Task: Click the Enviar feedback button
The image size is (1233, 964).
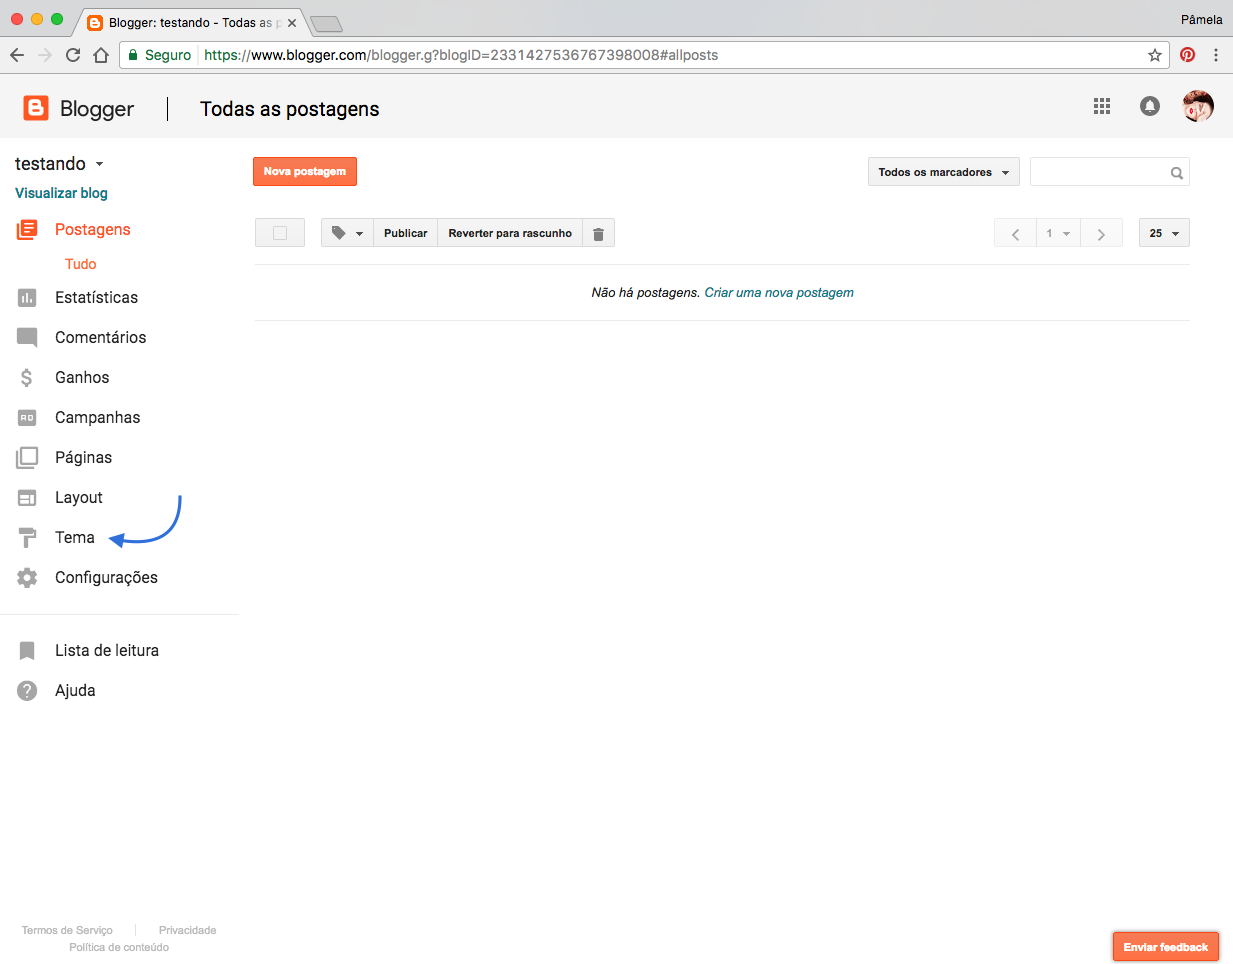Action: 1165,947
